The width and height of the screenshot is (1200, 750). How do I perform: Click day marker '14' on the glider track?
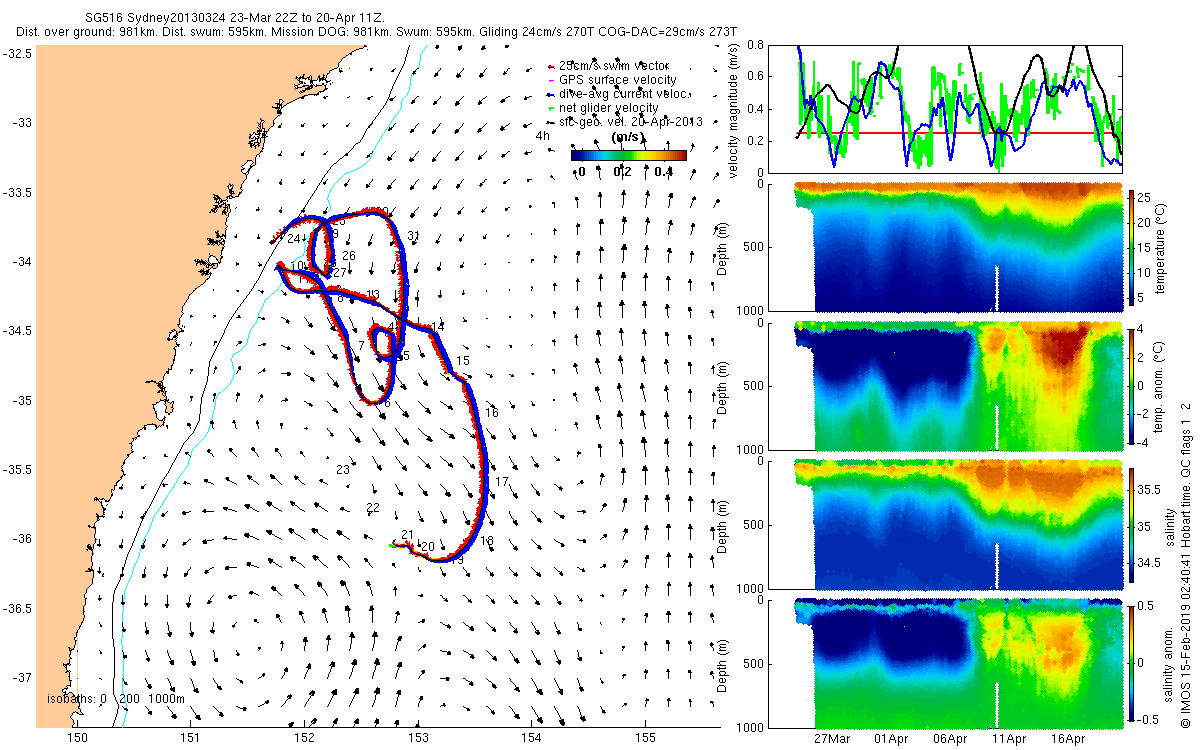(x=438, y=327)
